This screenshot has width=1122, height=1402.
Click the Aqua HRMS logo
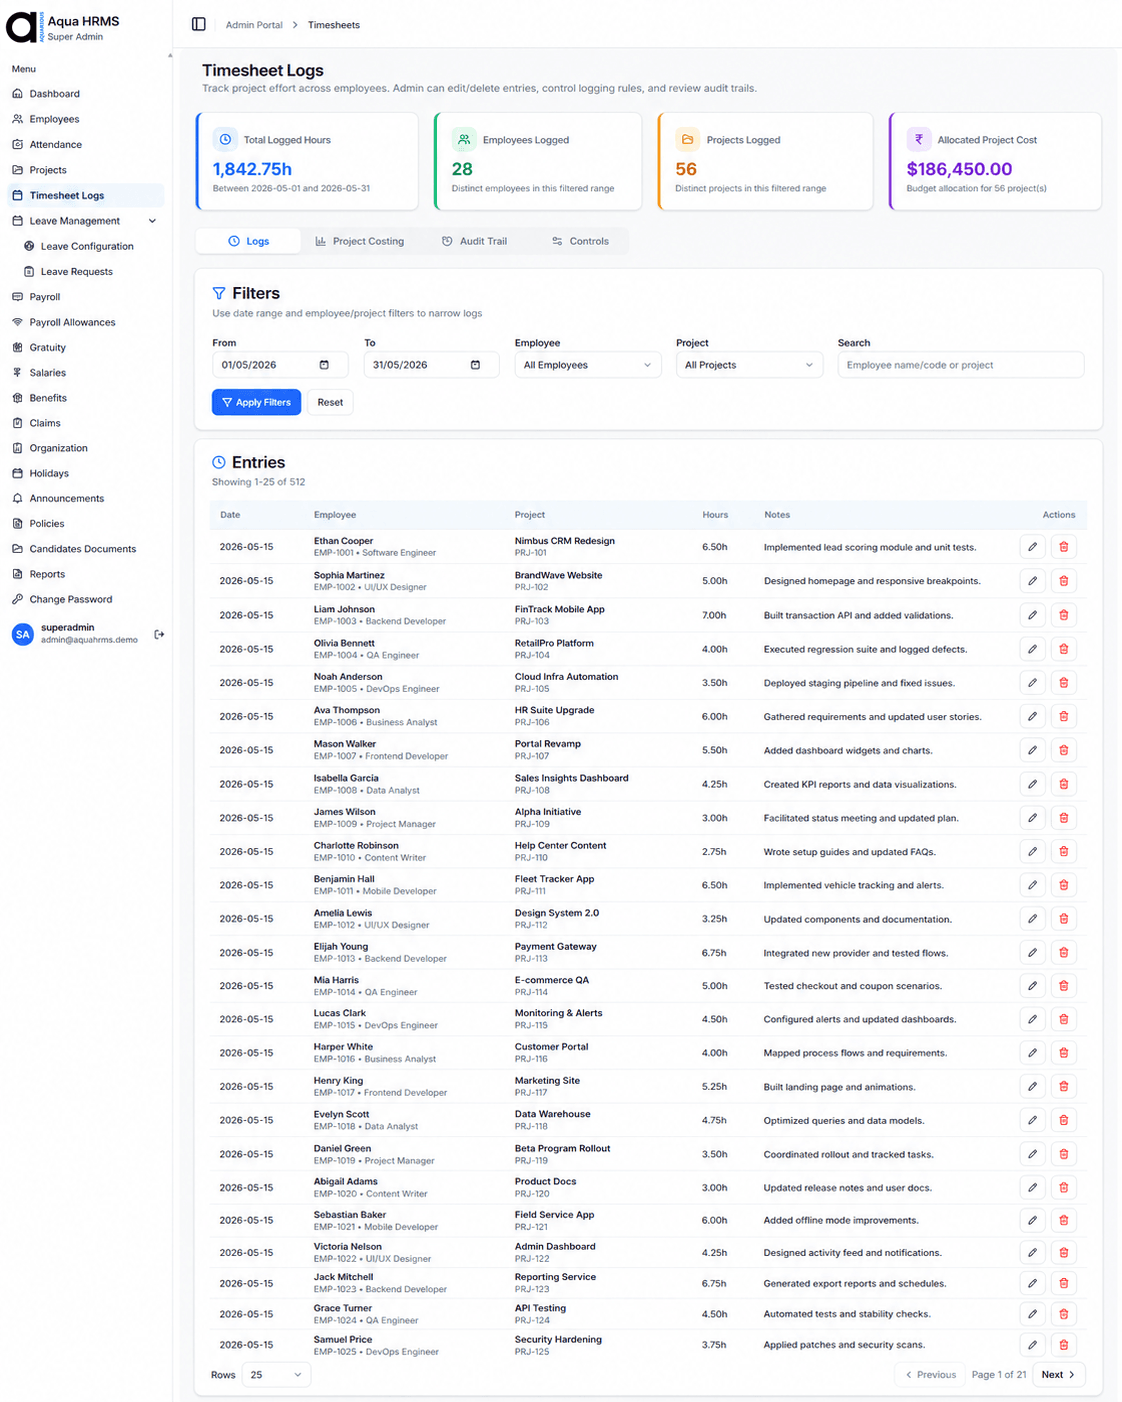(24, 28)
